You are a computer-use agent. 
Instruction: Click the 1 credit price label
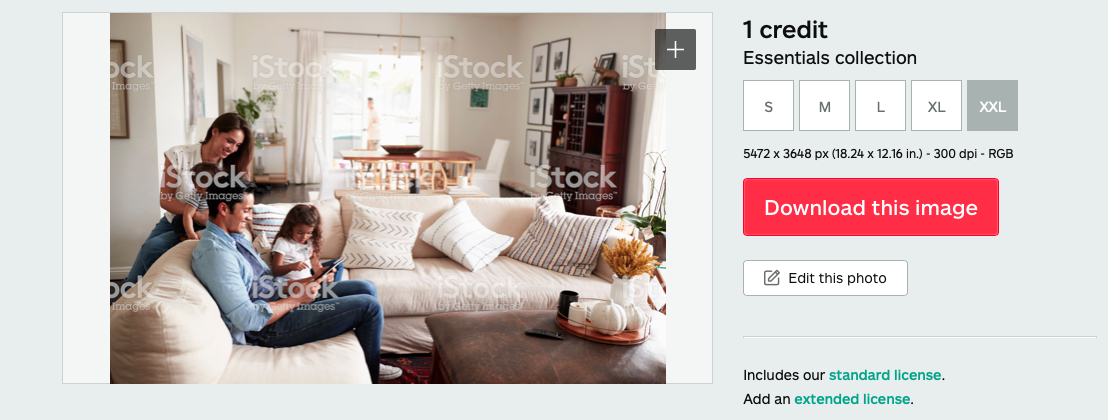click(x=785, y=30)
